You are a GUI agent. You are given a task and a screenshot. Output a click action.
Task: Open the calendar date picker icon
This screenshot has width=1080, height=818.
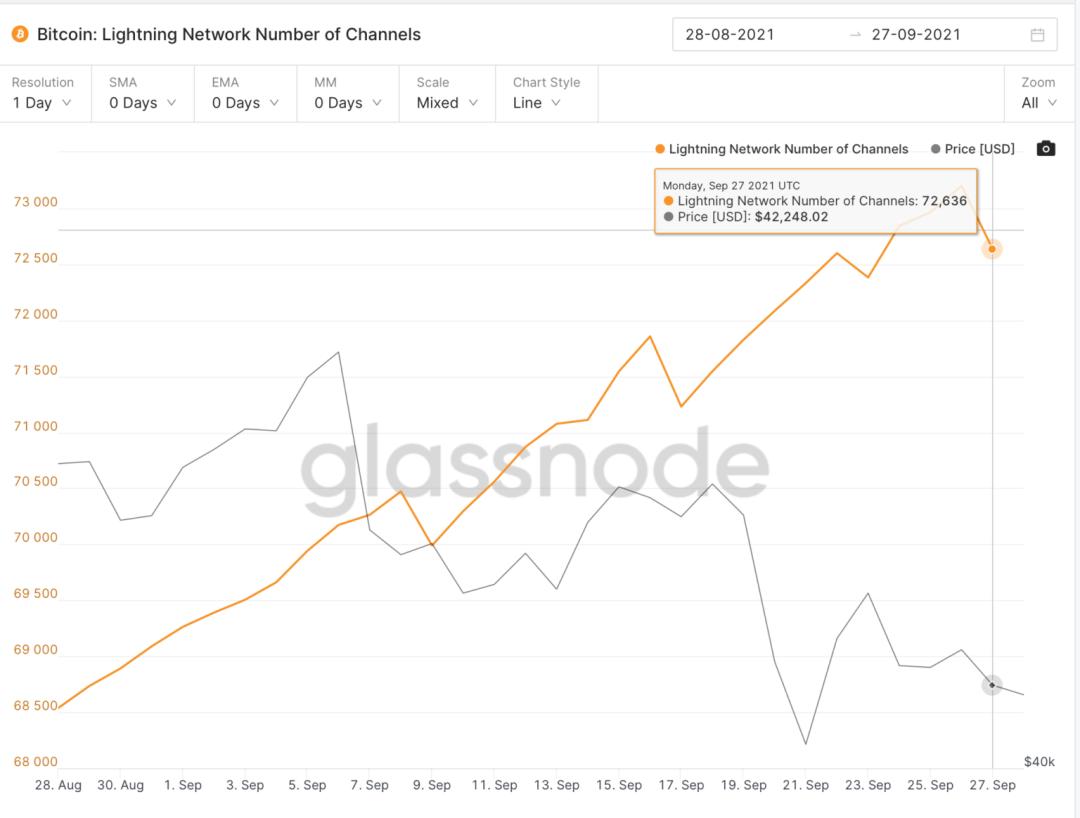[x=1037, y=35]
